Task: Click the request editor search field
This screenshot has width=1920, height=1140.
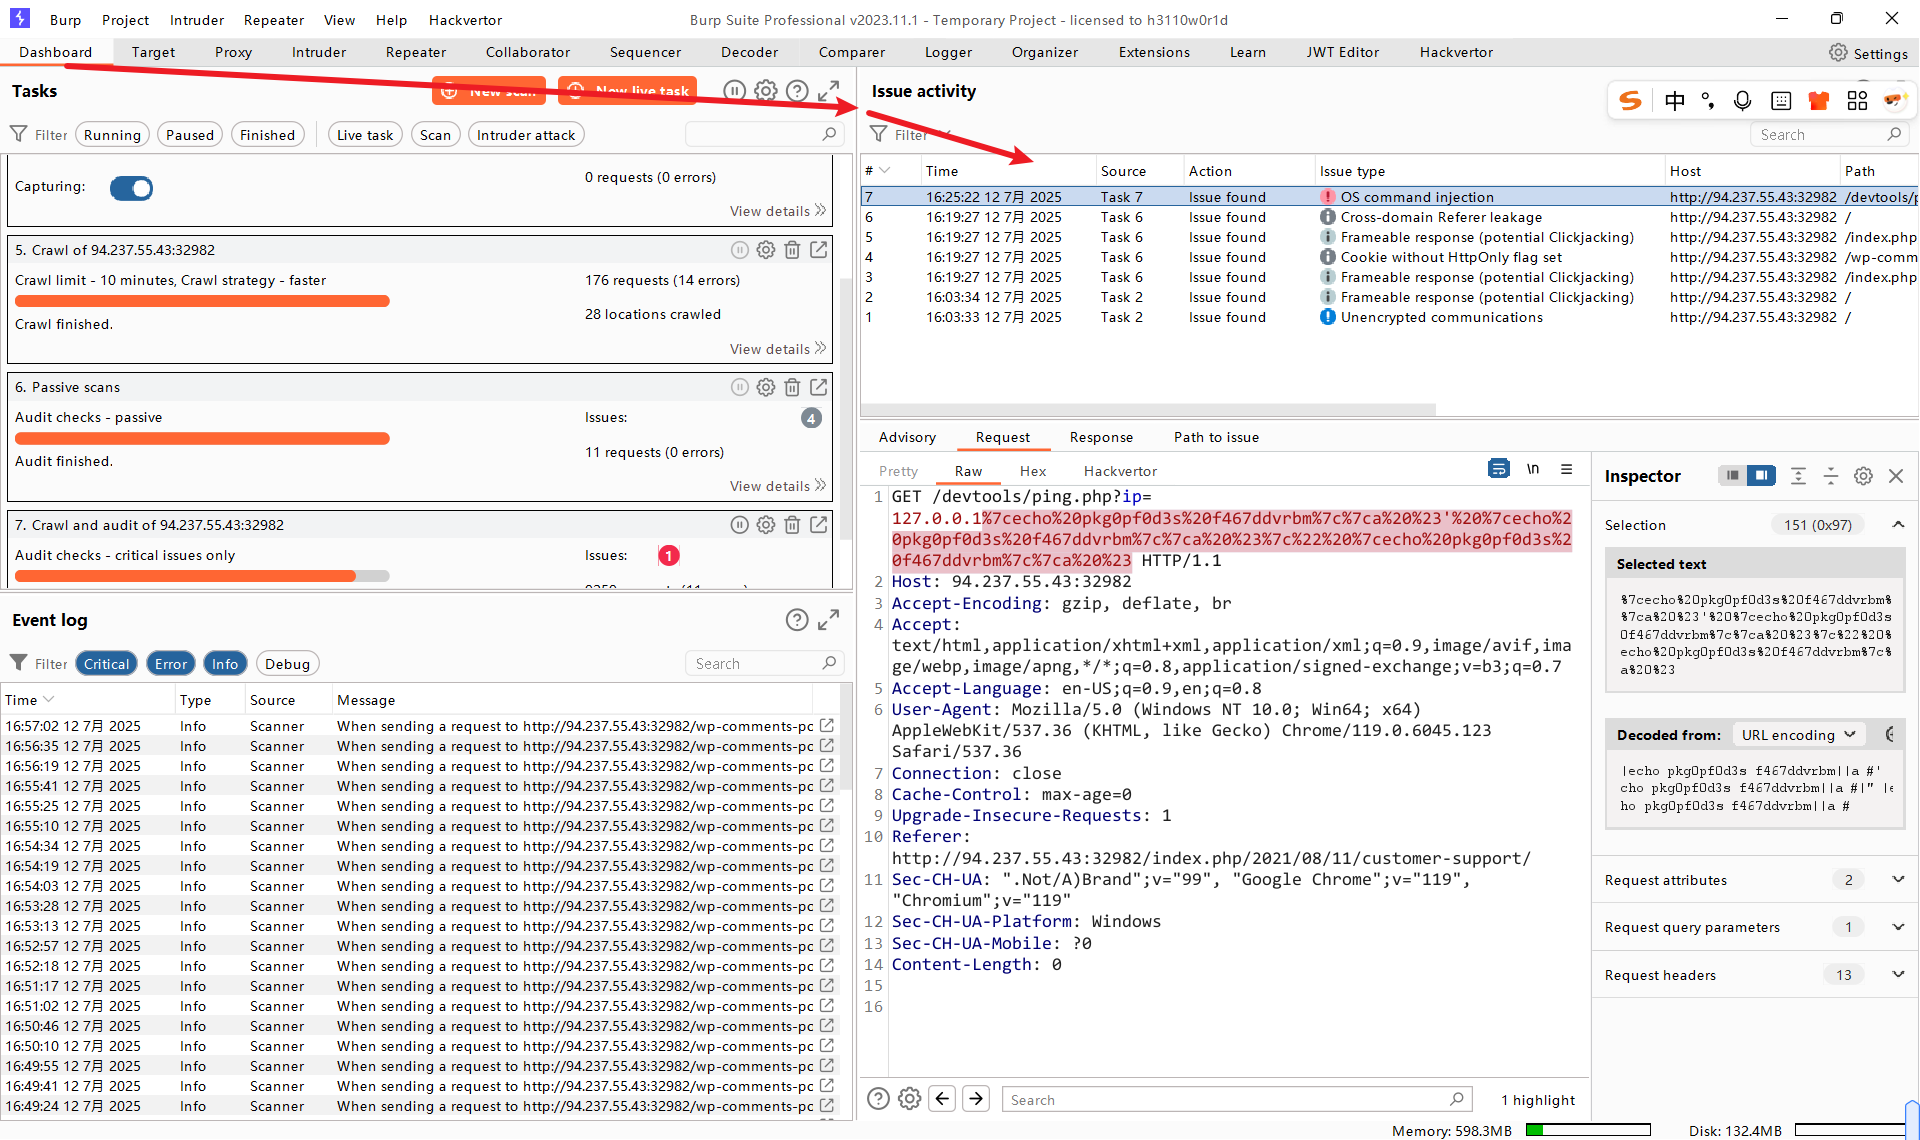Action: [1230, 1100]
